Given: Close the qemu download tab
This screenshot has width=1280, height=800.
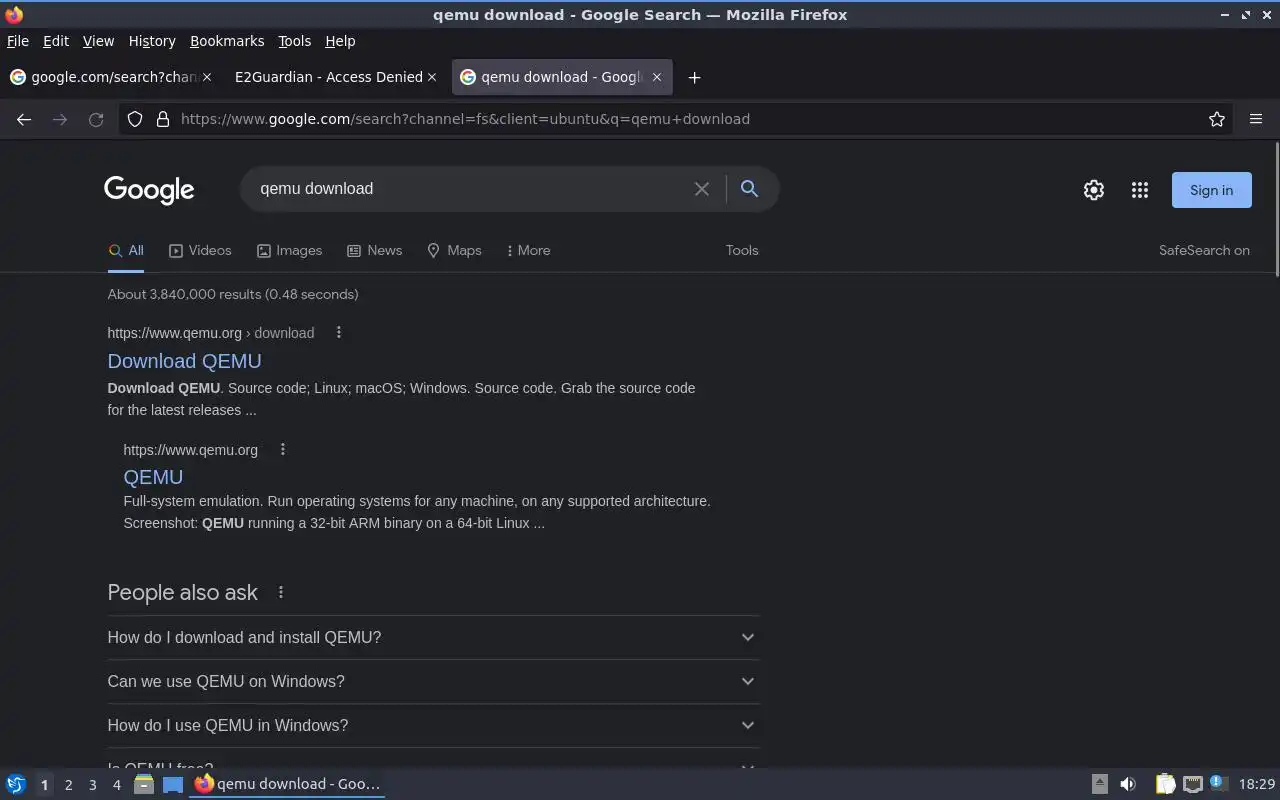Looking at the screenshot, I should click(x=657, y=77).
